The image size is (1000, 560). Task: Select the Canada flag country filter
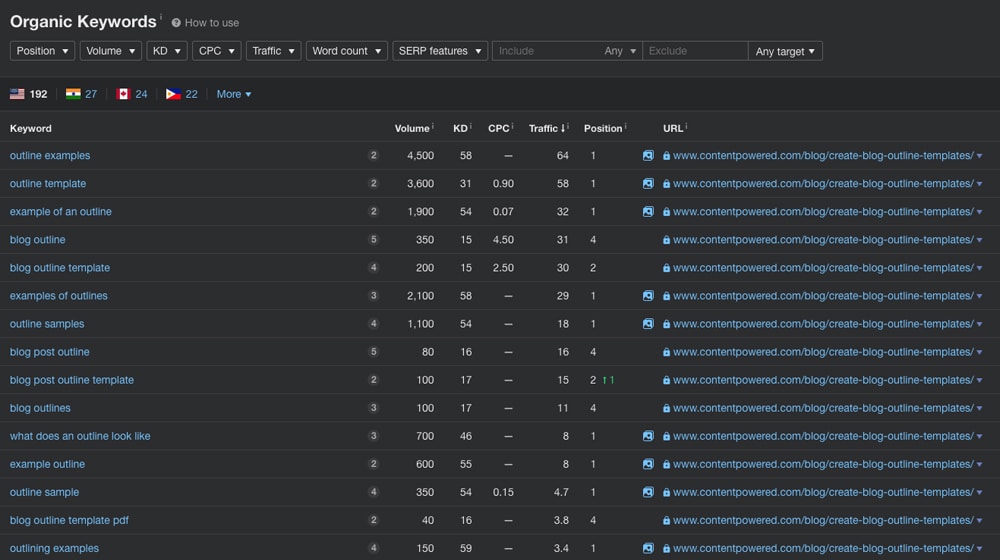pos(124,94)
